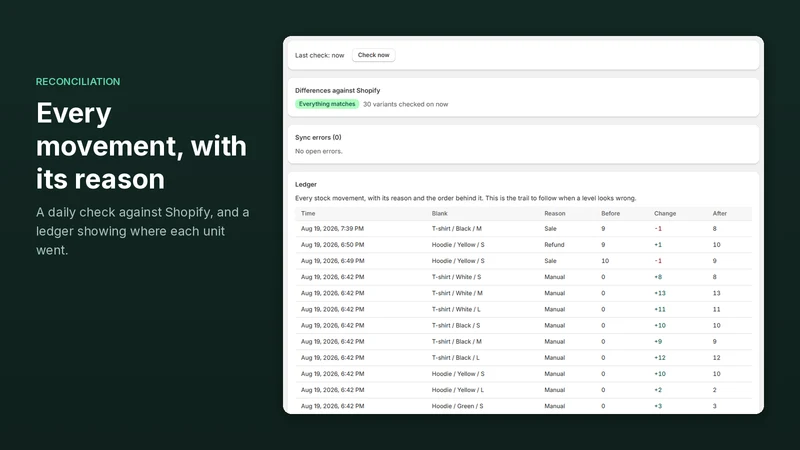Click ledger description about stock movement trail
Viewport: 800px width, 450px height.
coord(465,198)
